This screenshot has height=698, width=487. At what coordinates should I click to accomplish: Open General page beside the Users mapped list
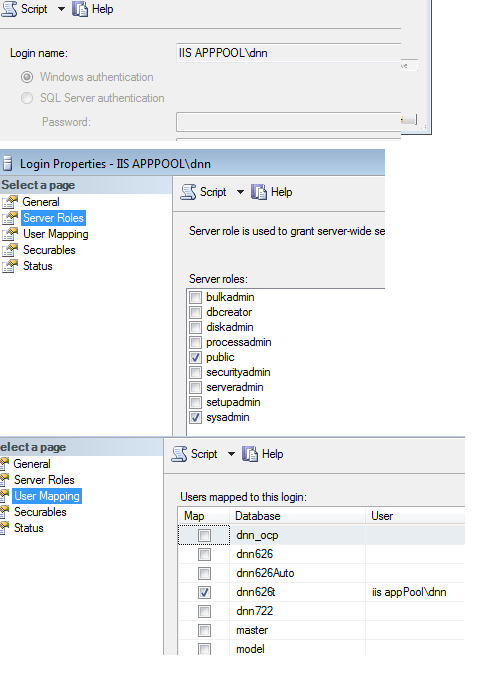tap(32, 464)
